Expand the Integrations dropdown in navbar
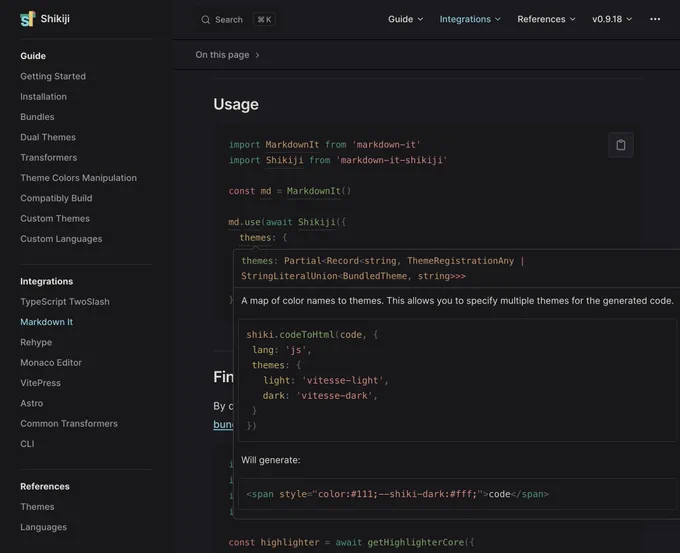The width and height of the screenshot is (680, 553). (470, 19)
